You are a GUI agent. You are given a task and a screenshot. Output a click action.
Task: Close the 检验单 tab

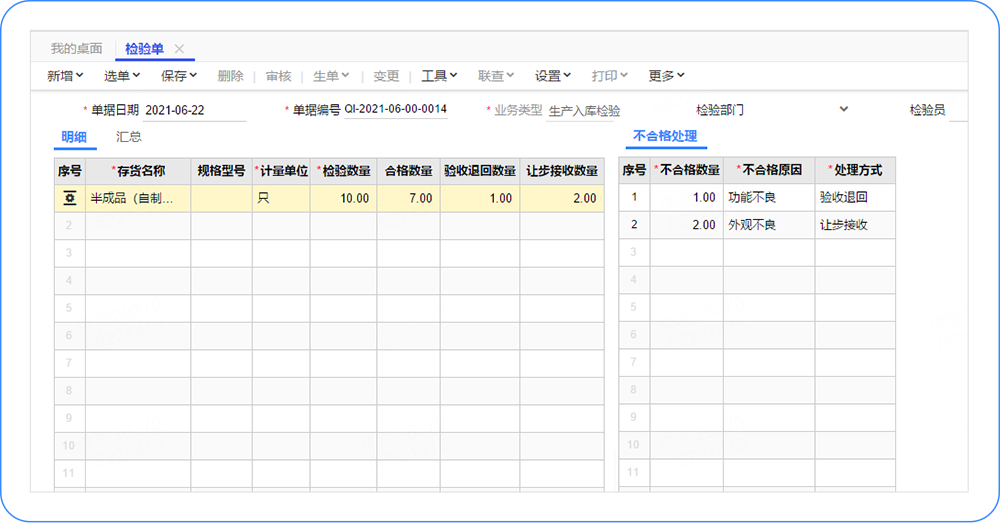tap(179, 49)
